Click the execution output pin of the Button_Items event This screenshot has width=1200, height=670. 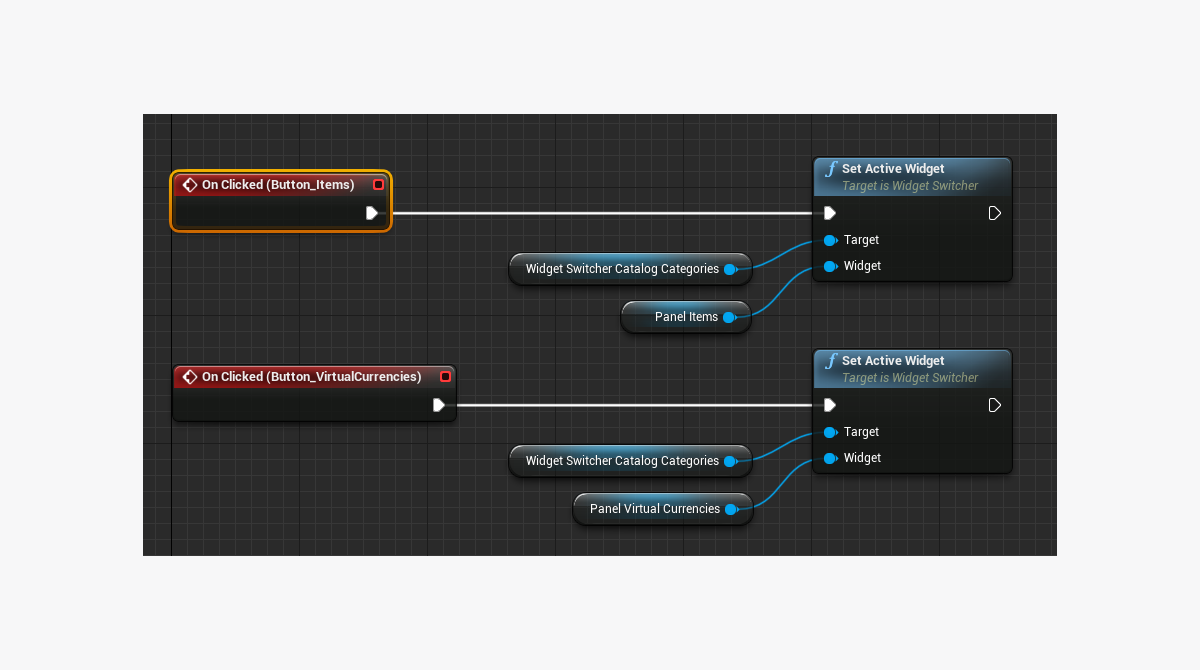coord(372,213)
